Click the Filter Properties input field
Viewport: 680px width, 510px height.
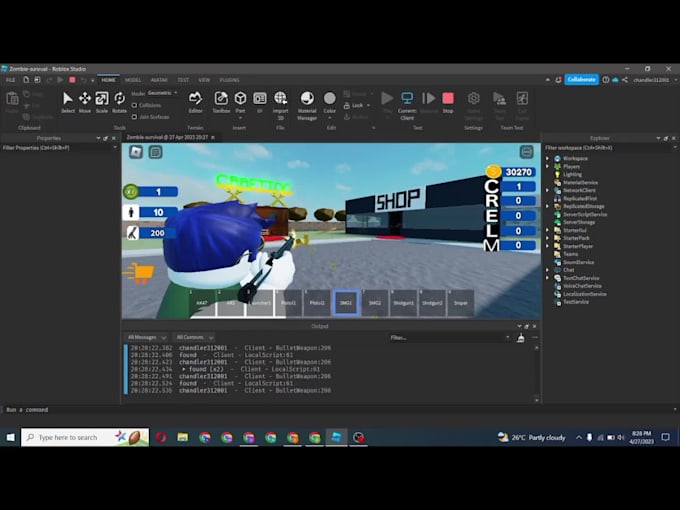pos(59,147)
